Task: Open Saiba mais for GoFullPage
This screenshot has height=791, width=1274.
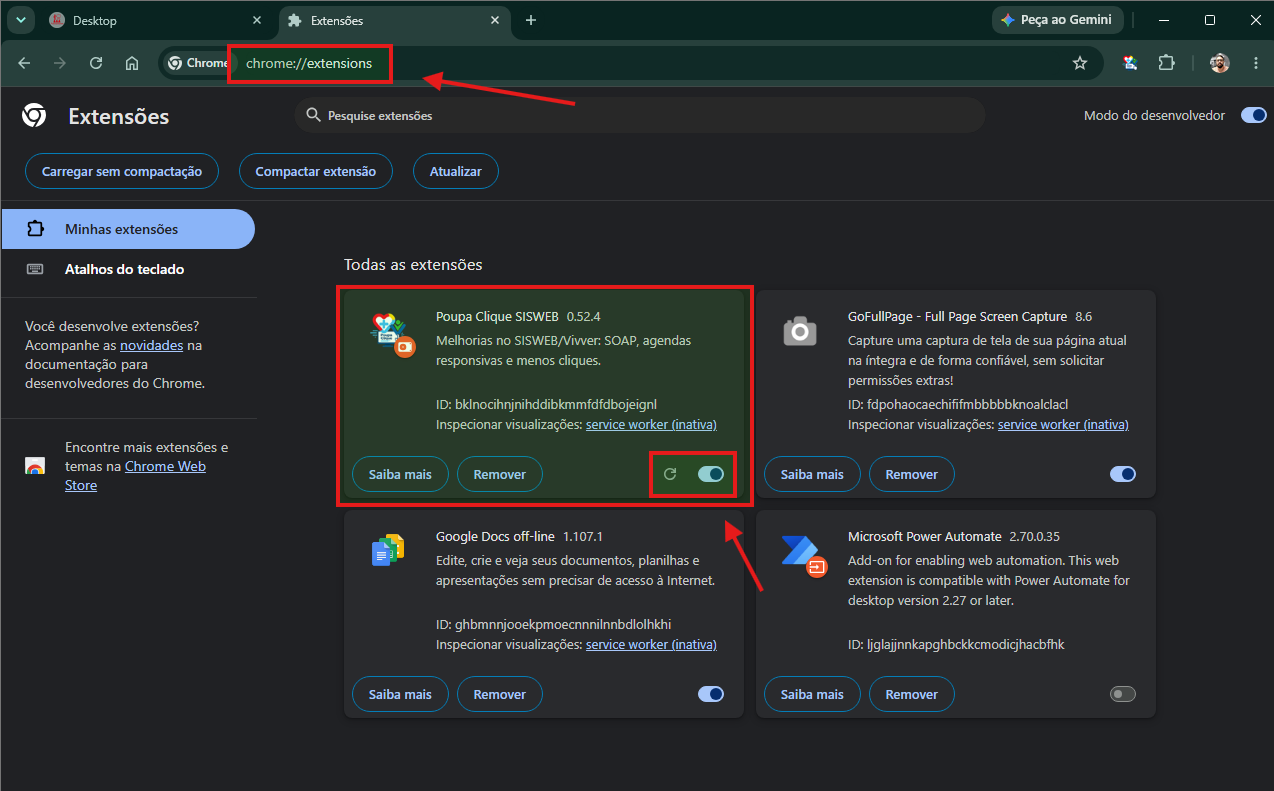Action: pos(812,474)
